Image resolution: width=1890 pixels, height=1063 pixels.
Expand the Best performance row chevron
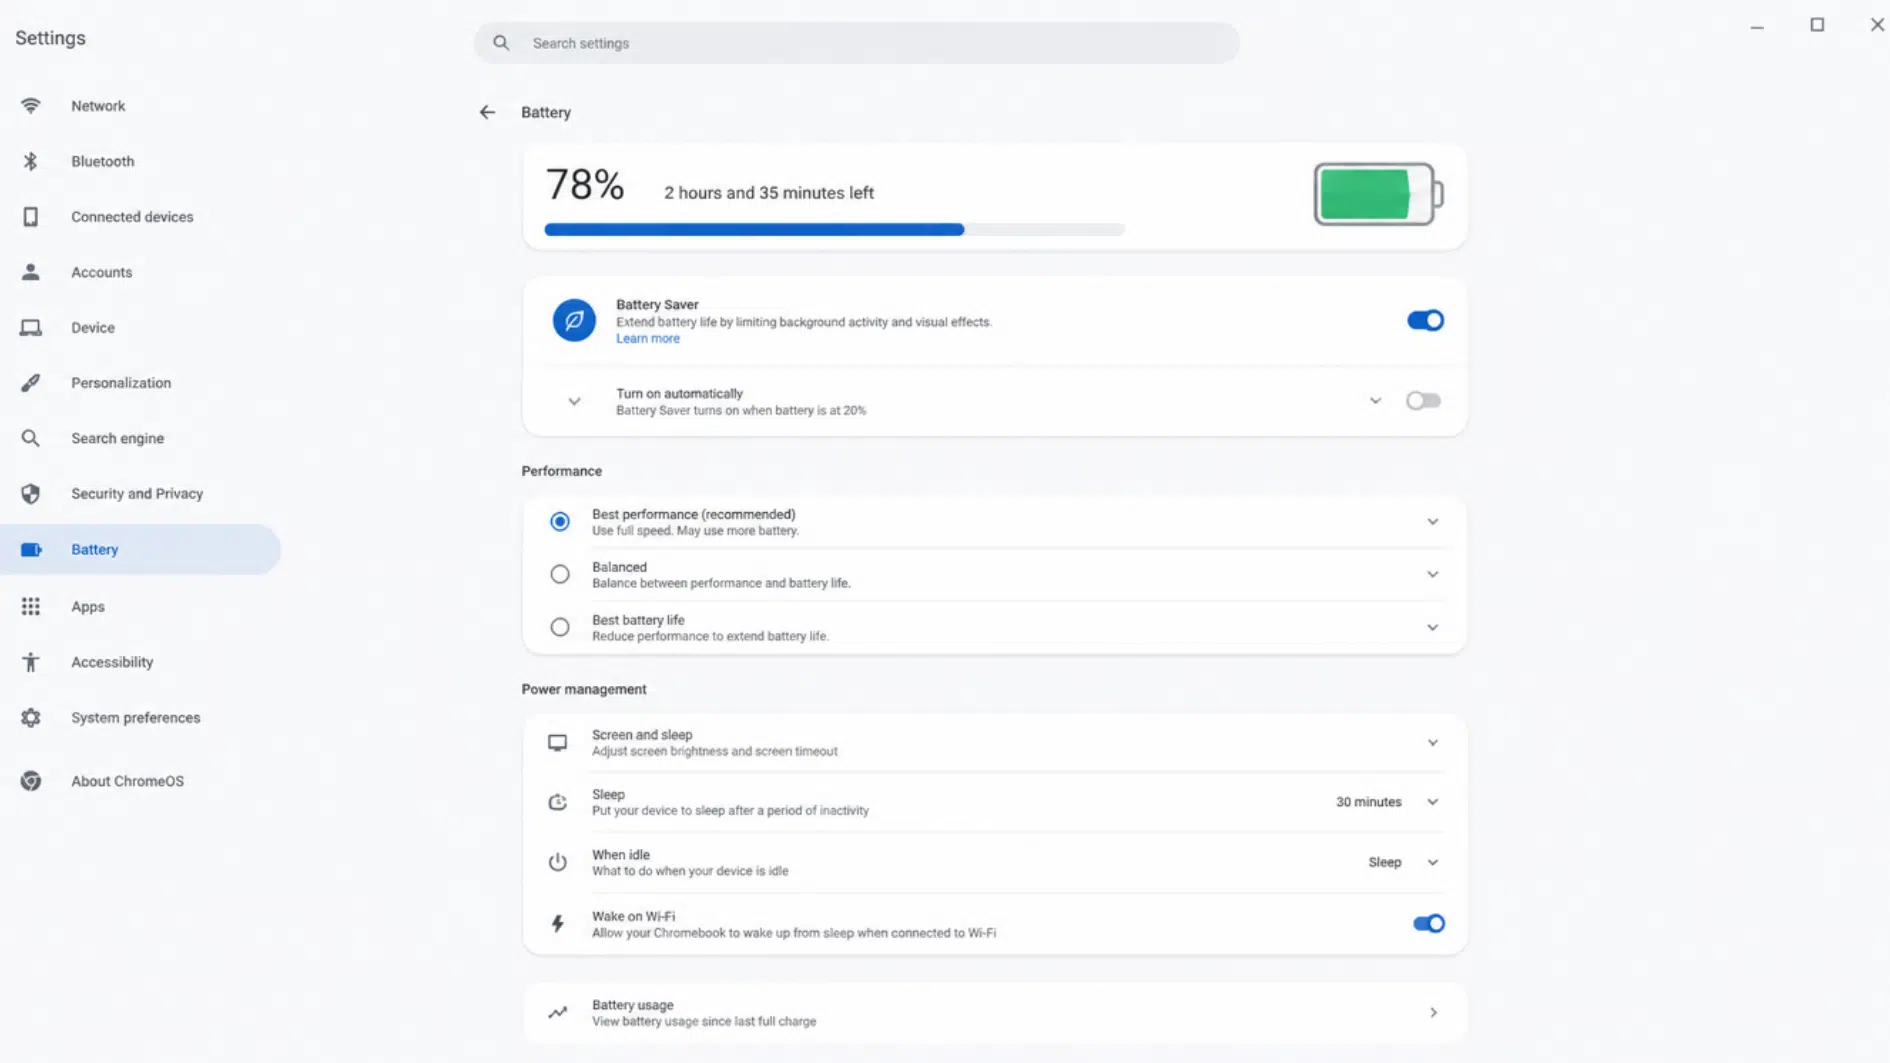pos(1432,522)
